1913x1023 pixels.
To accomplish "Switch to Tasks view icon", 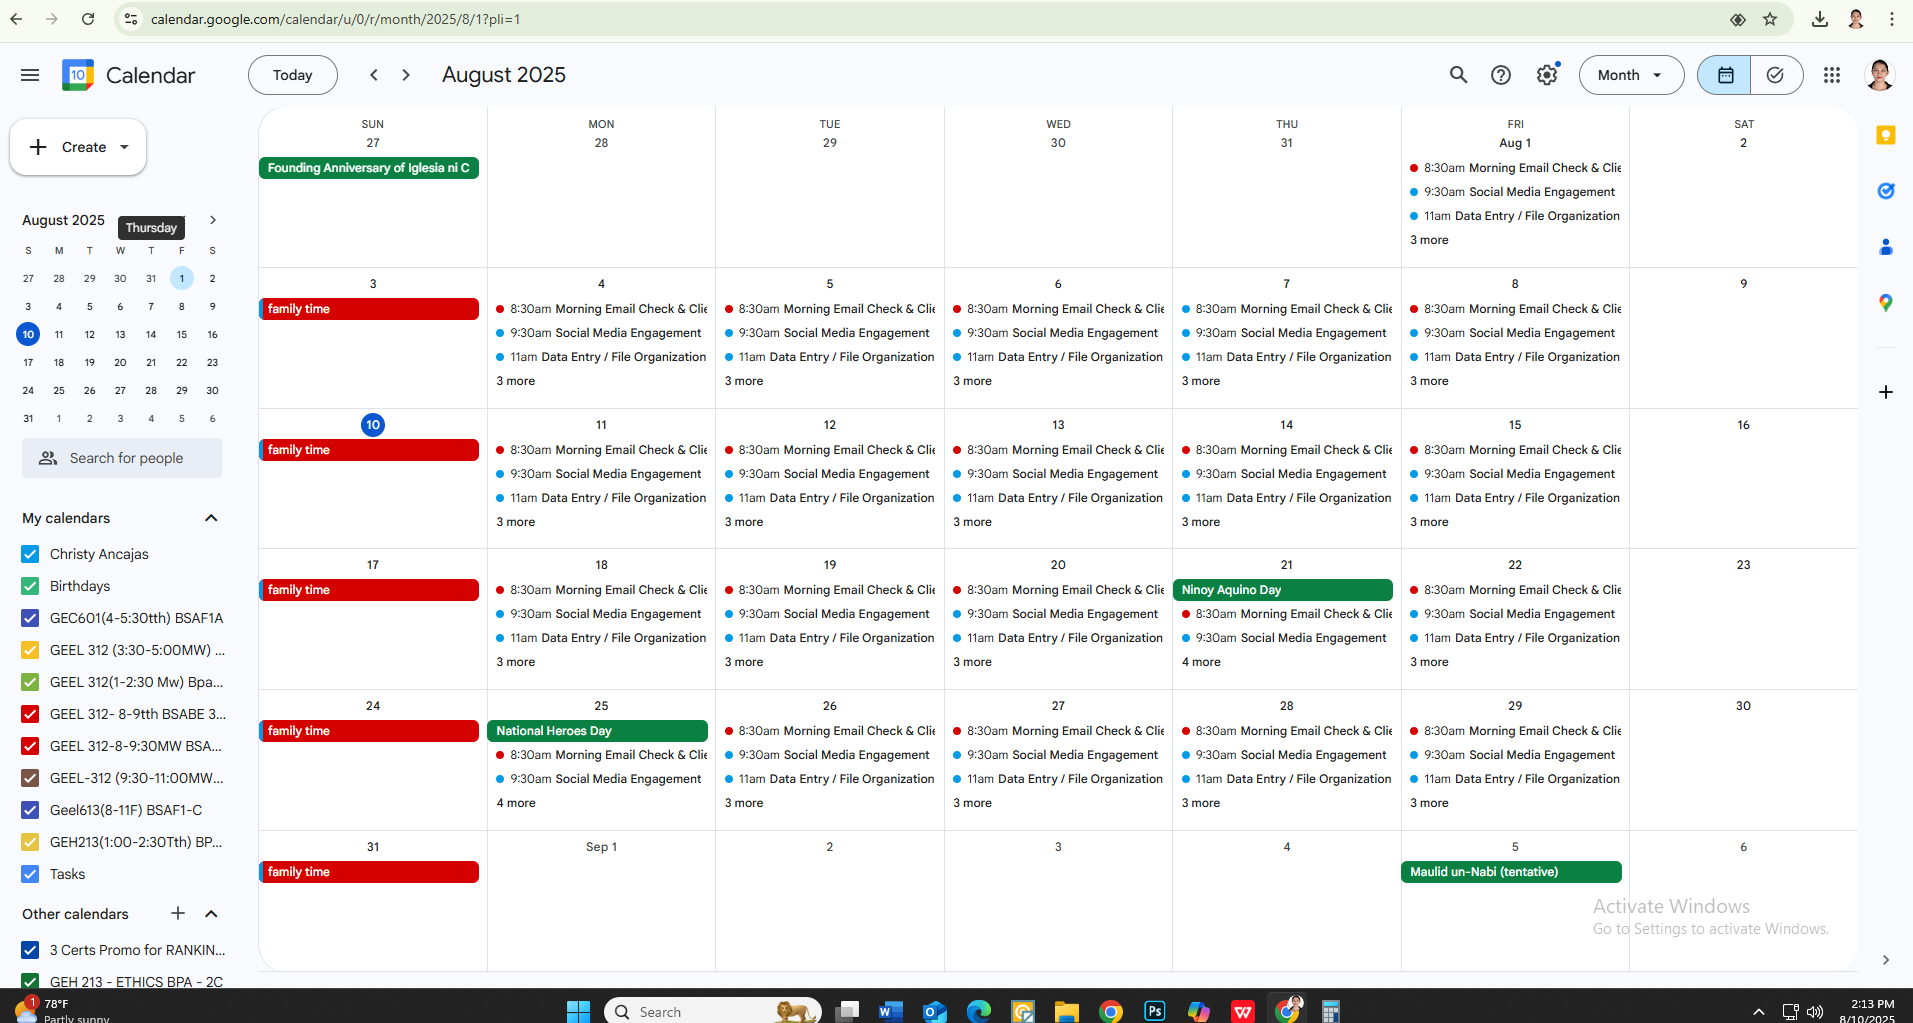I will click(1776, 75).
